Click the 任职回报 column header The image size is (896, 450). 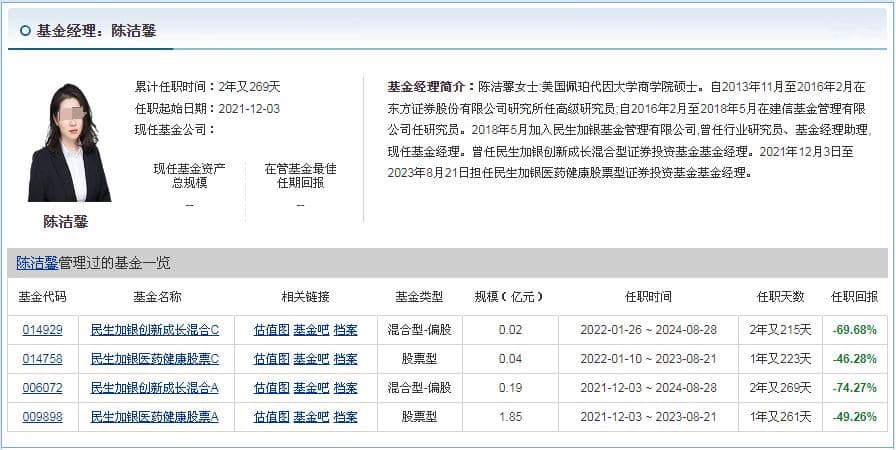[854, 297]
